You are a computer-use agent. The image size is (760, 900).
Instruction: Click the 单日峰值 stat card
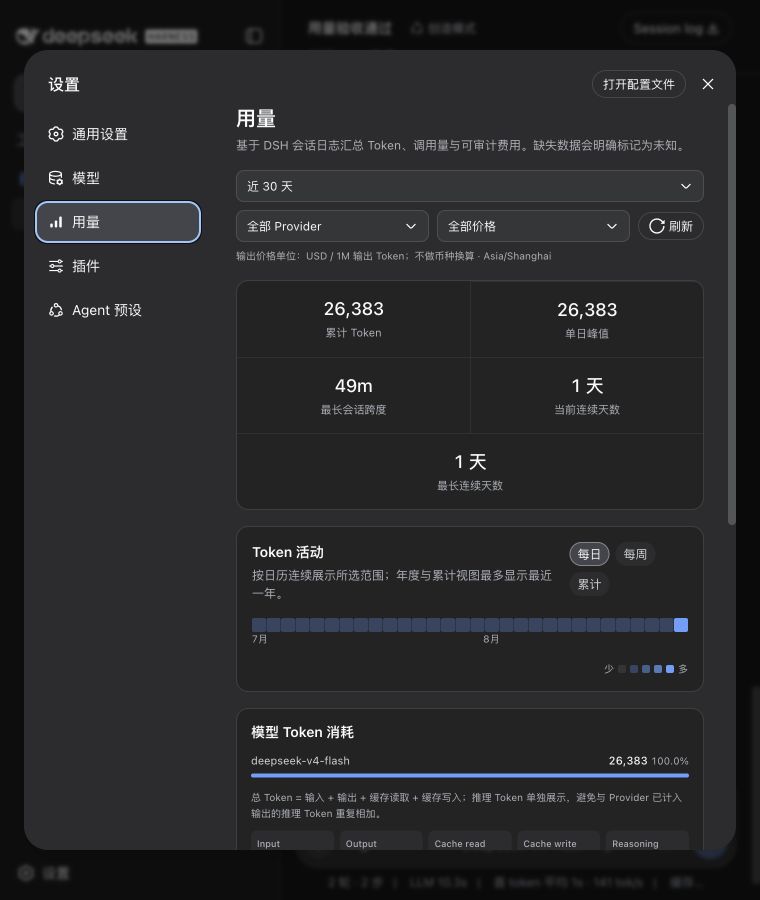pos(587,319)
